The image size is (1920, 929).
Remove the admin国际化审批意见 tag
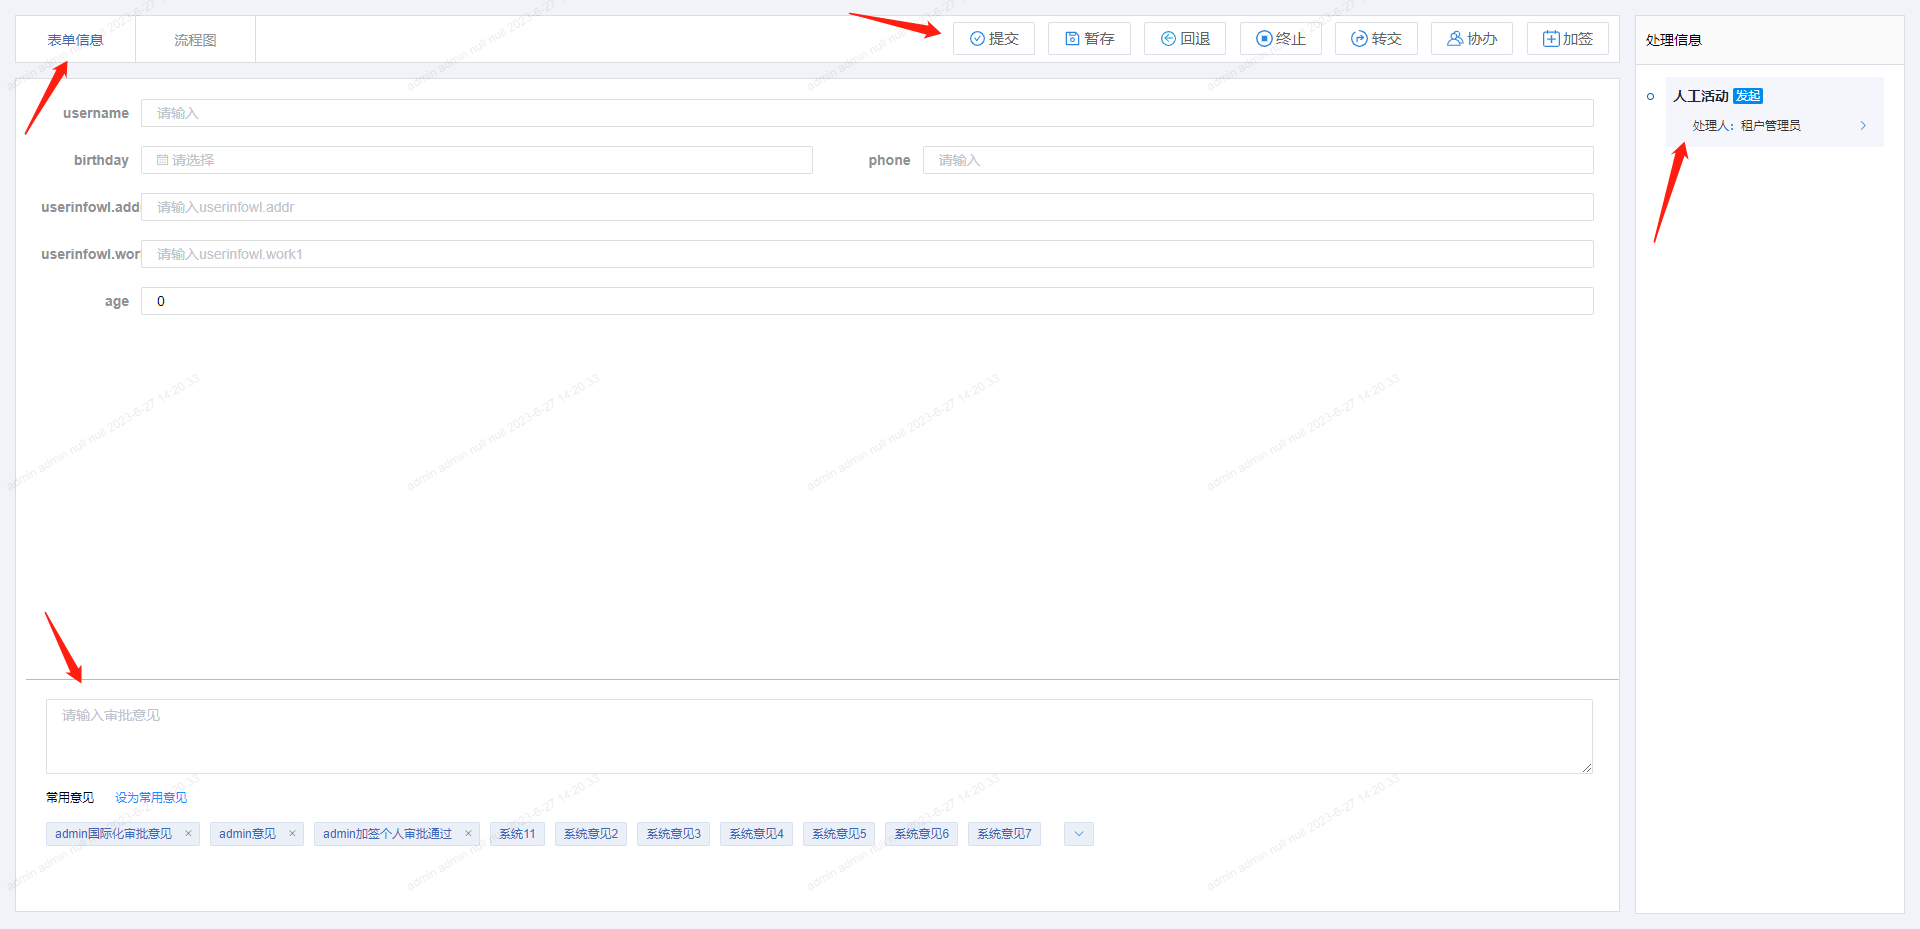(x=188, y=834)
